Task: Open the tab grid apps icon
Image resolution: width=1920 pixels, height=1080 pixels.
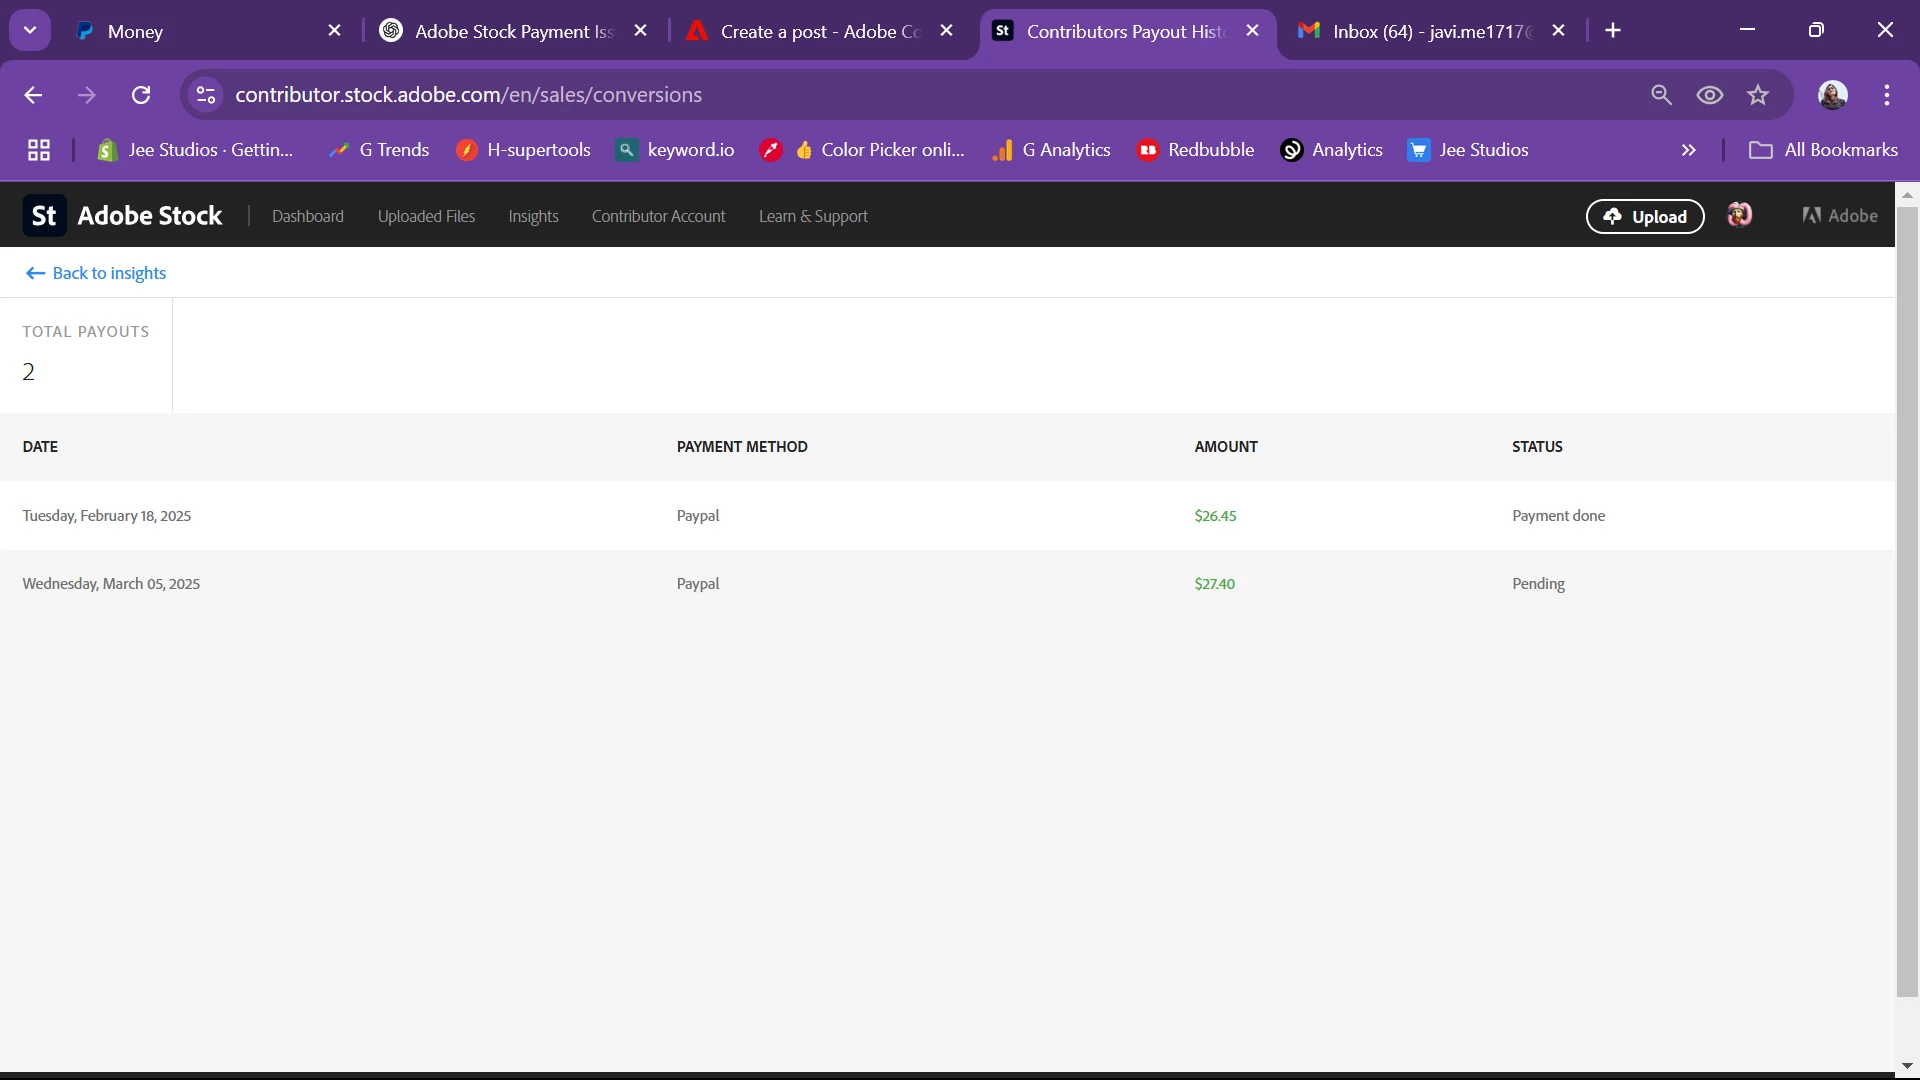Action: pyautogui.click(x=39, y=150)
